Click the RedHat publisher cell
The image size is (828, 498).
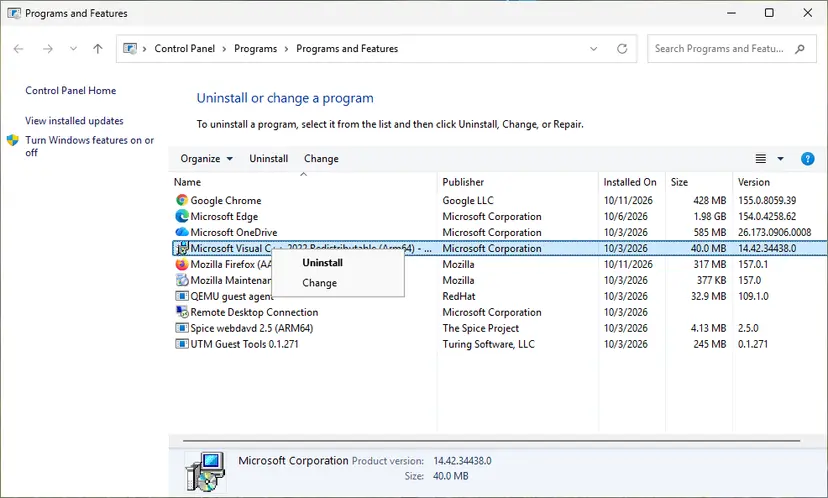click(x=459, y=296)
